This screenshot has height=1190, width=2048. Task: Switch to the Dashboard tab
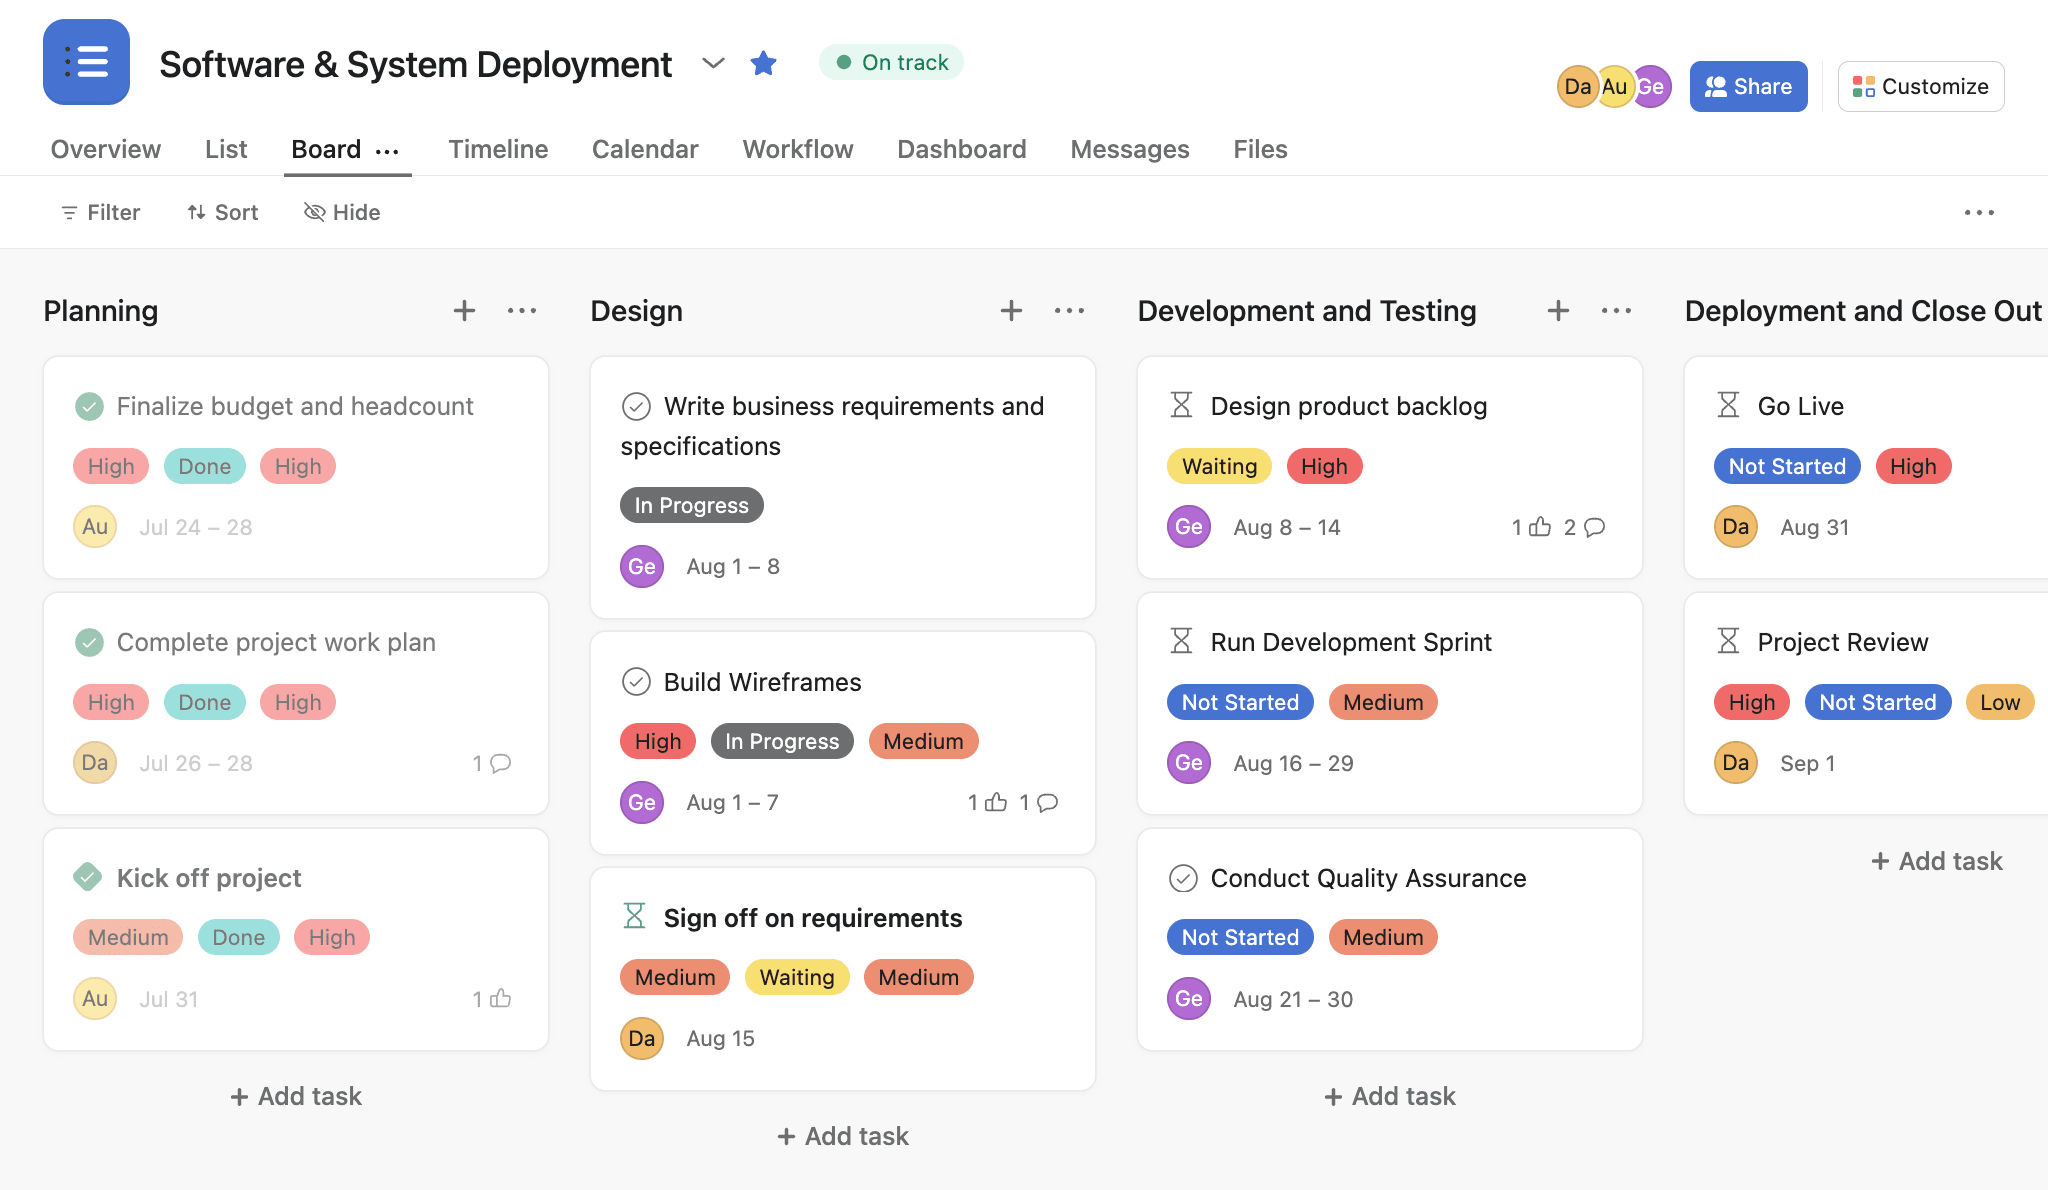click(962, 149)
